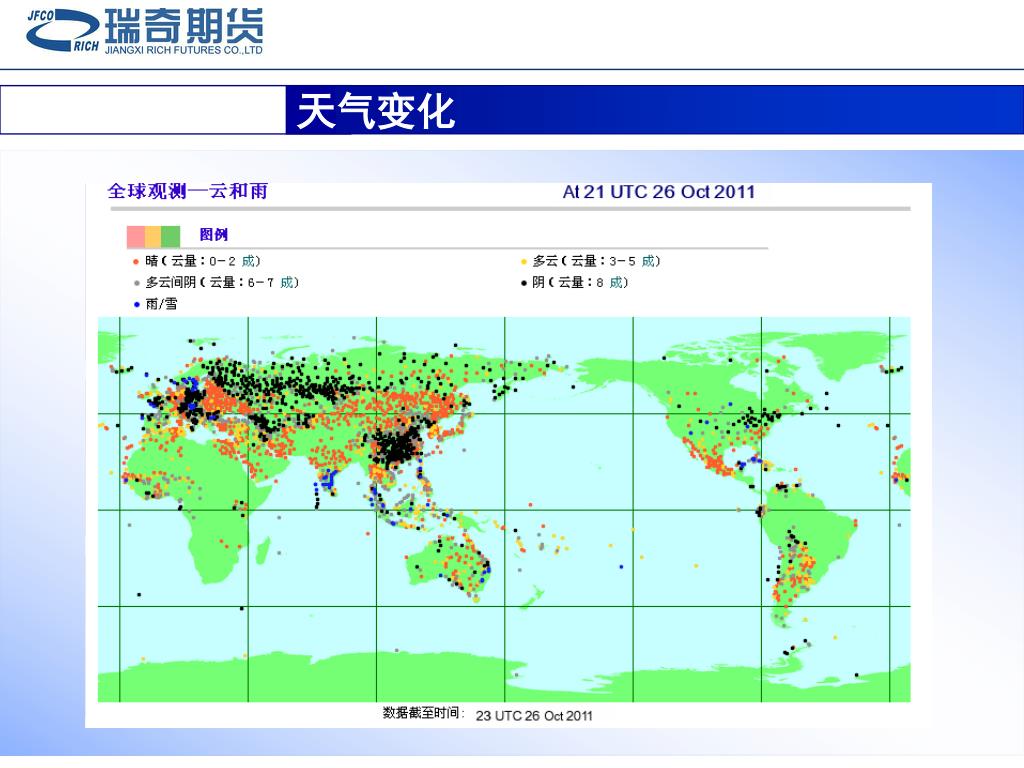Click the yellow dot next to 多云

(x=524, y=262)
